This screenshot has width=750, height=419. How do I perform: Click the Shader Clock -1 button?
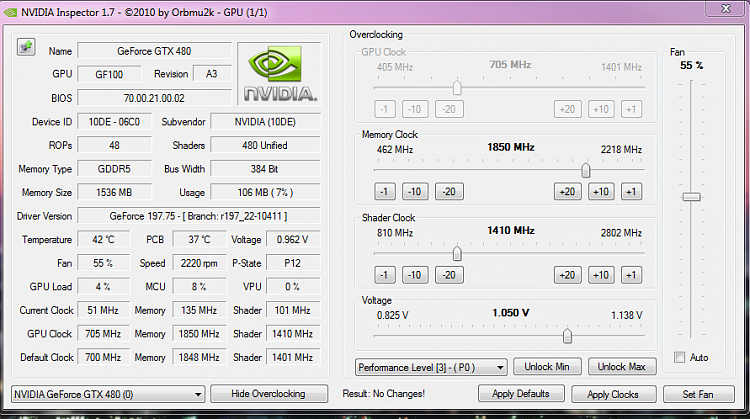point(385,275)
